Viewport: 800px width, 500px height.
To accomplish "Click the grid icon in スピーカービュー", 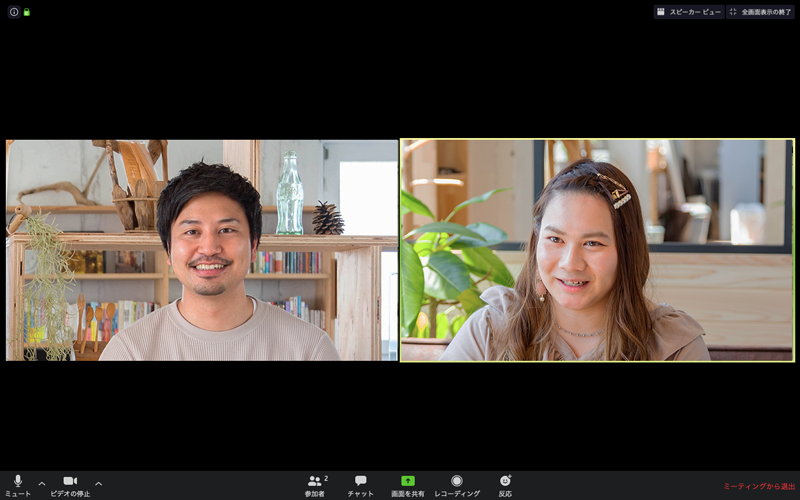I will [x=661, y=12].
